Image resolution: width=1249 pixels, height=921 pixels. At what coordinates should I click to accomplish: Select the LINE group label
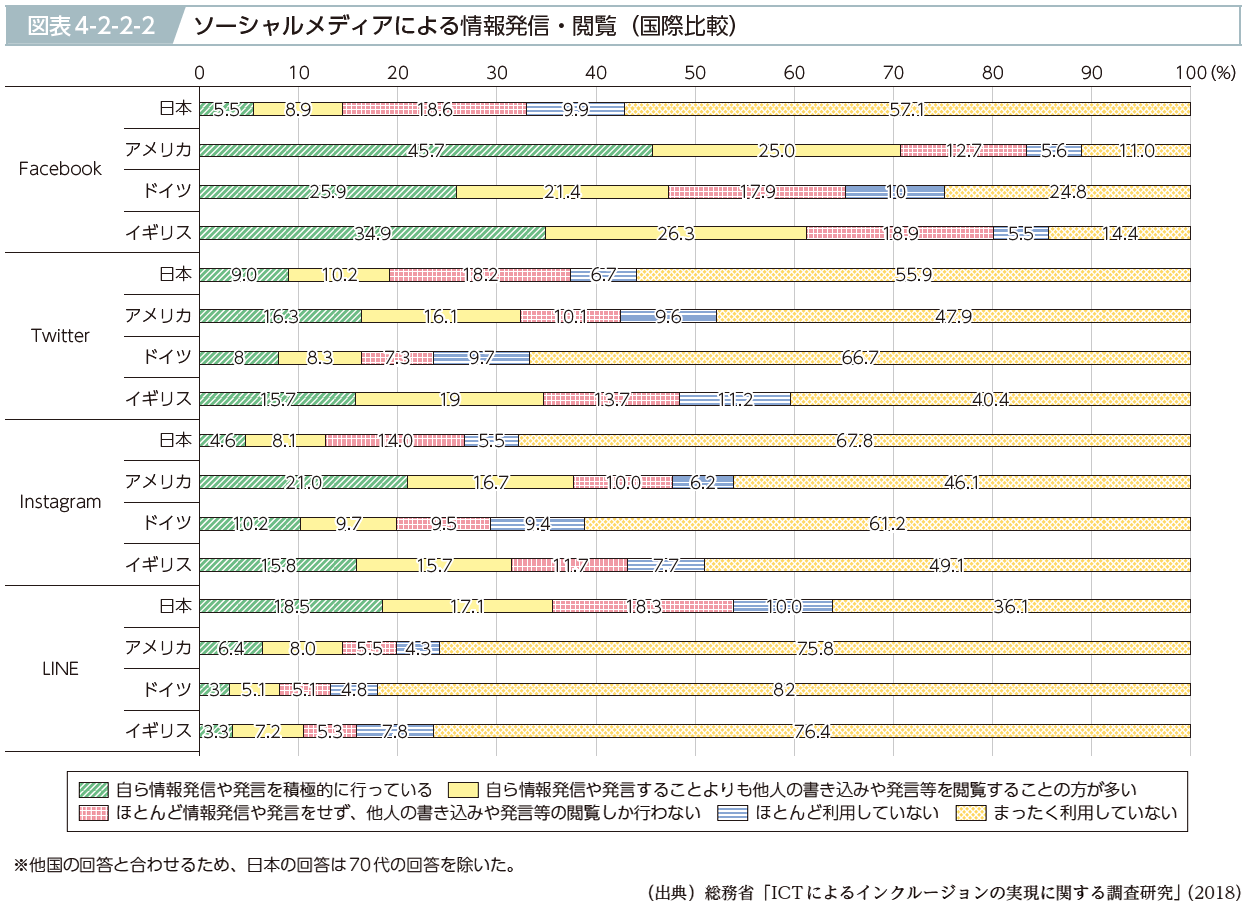point(60,669)
